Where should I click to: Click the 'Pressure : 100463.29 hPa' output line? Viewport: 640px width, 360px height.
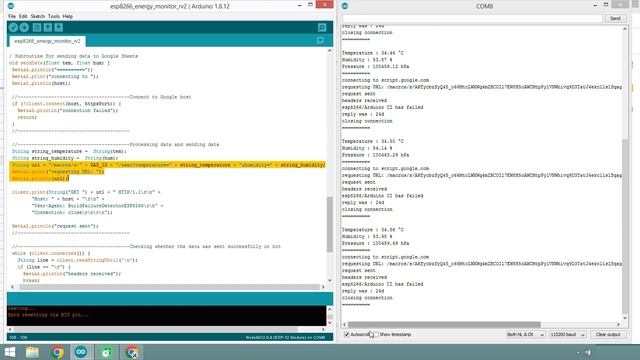coord(376,155)
